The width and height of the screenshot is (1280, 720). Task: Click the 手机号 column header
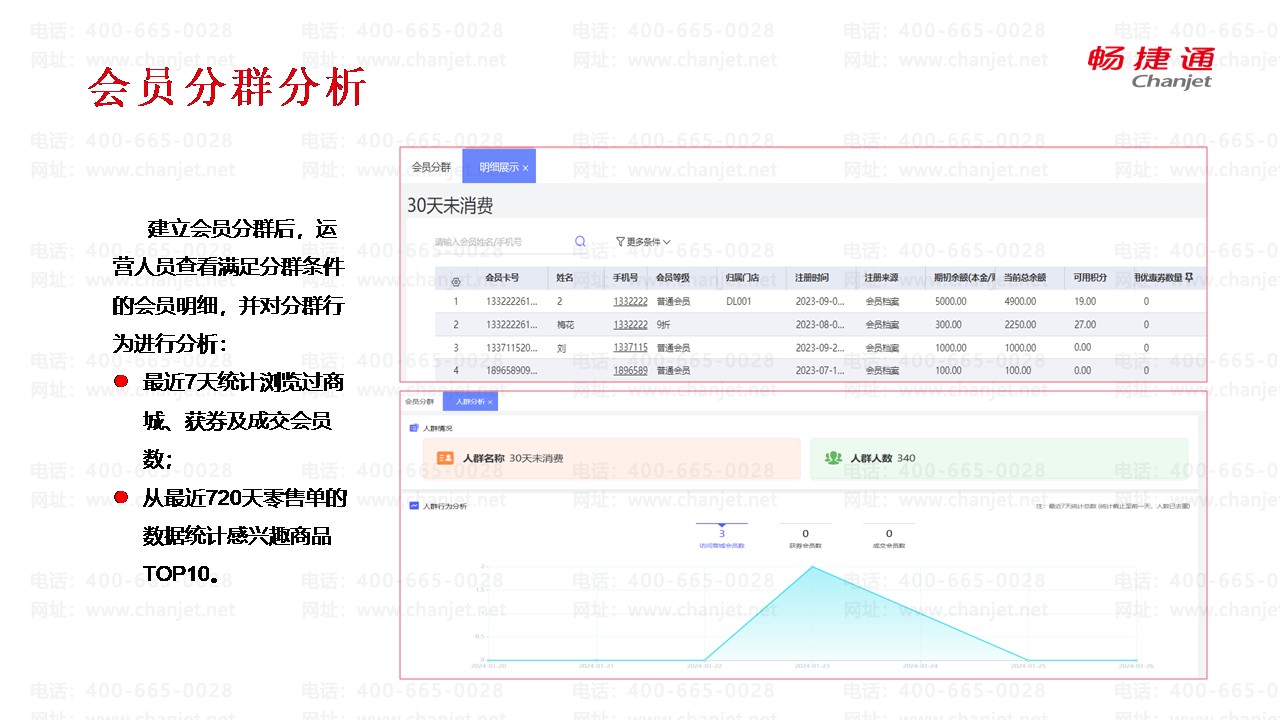pyautogui.click(x=626, y=277)
